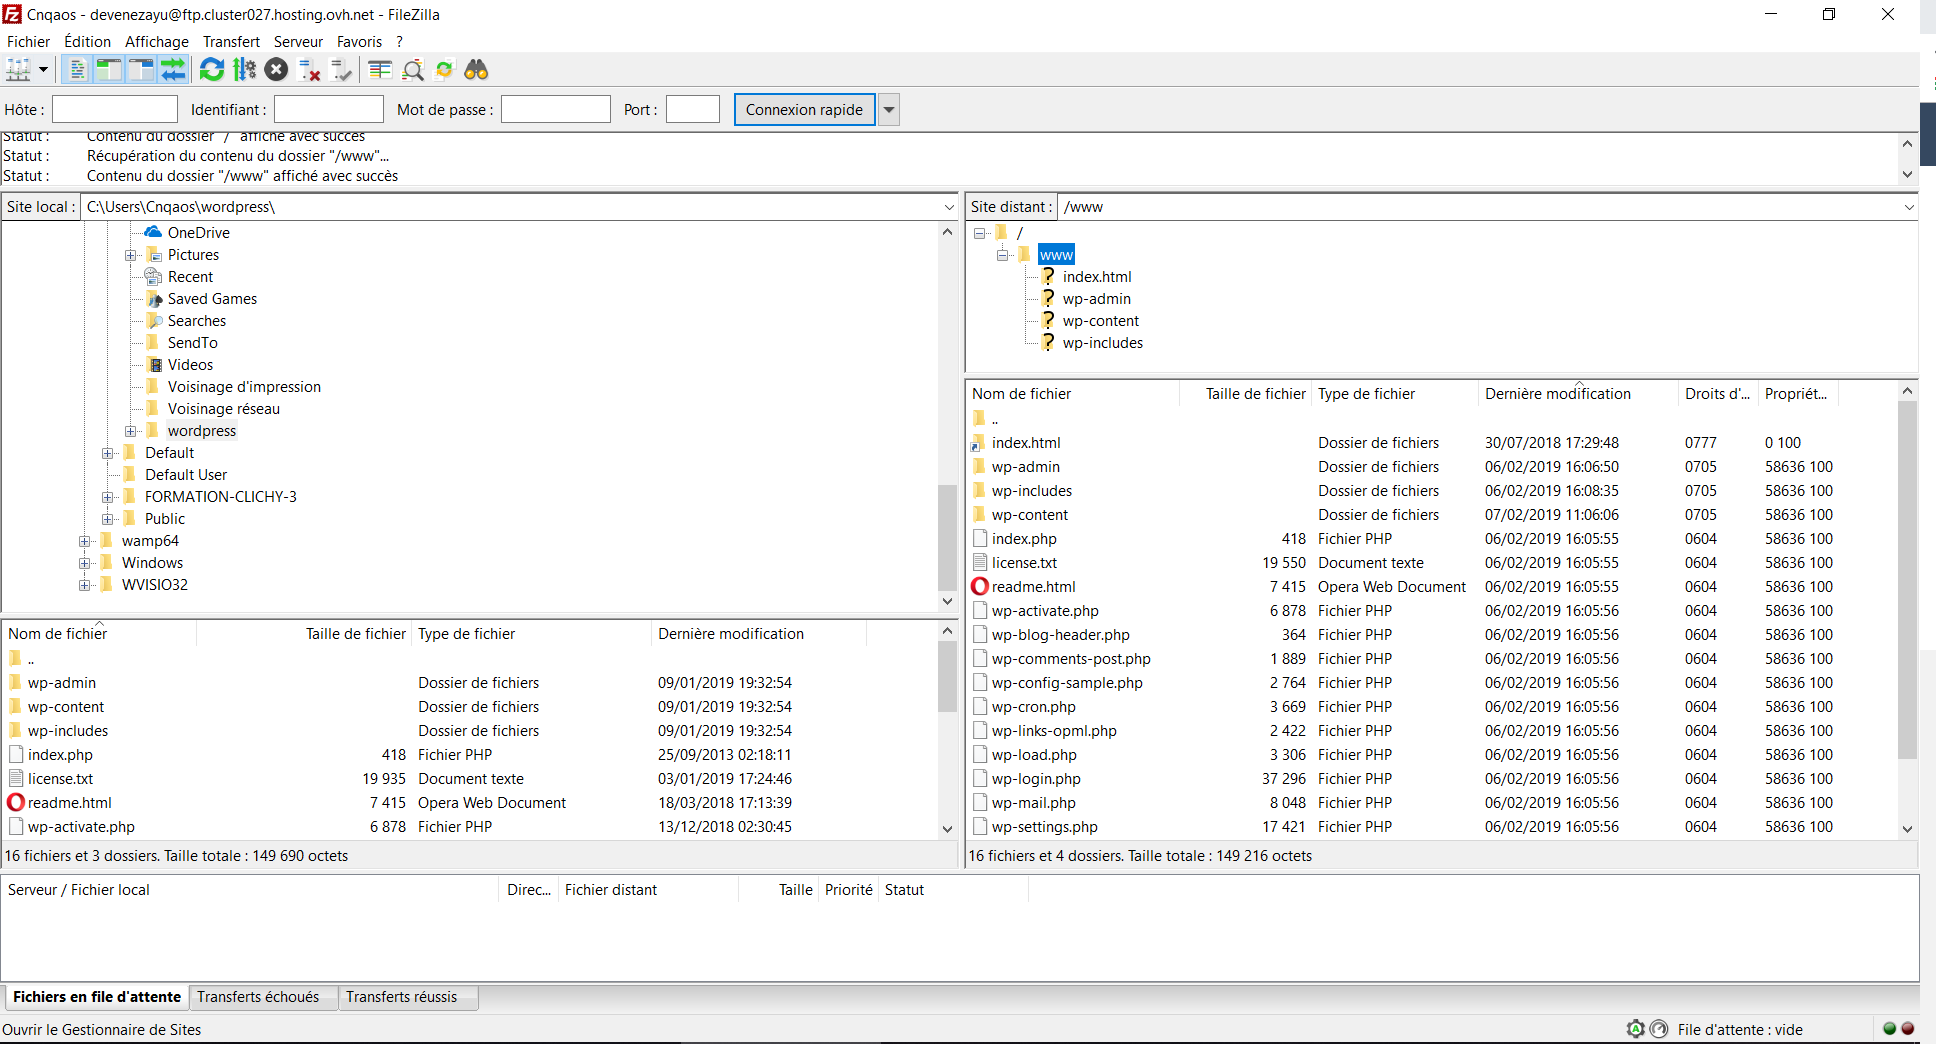The width and height of the screenshot is (1936, 1044).
Task: Refresh the file and folder lists
Action: pos(211,70)
